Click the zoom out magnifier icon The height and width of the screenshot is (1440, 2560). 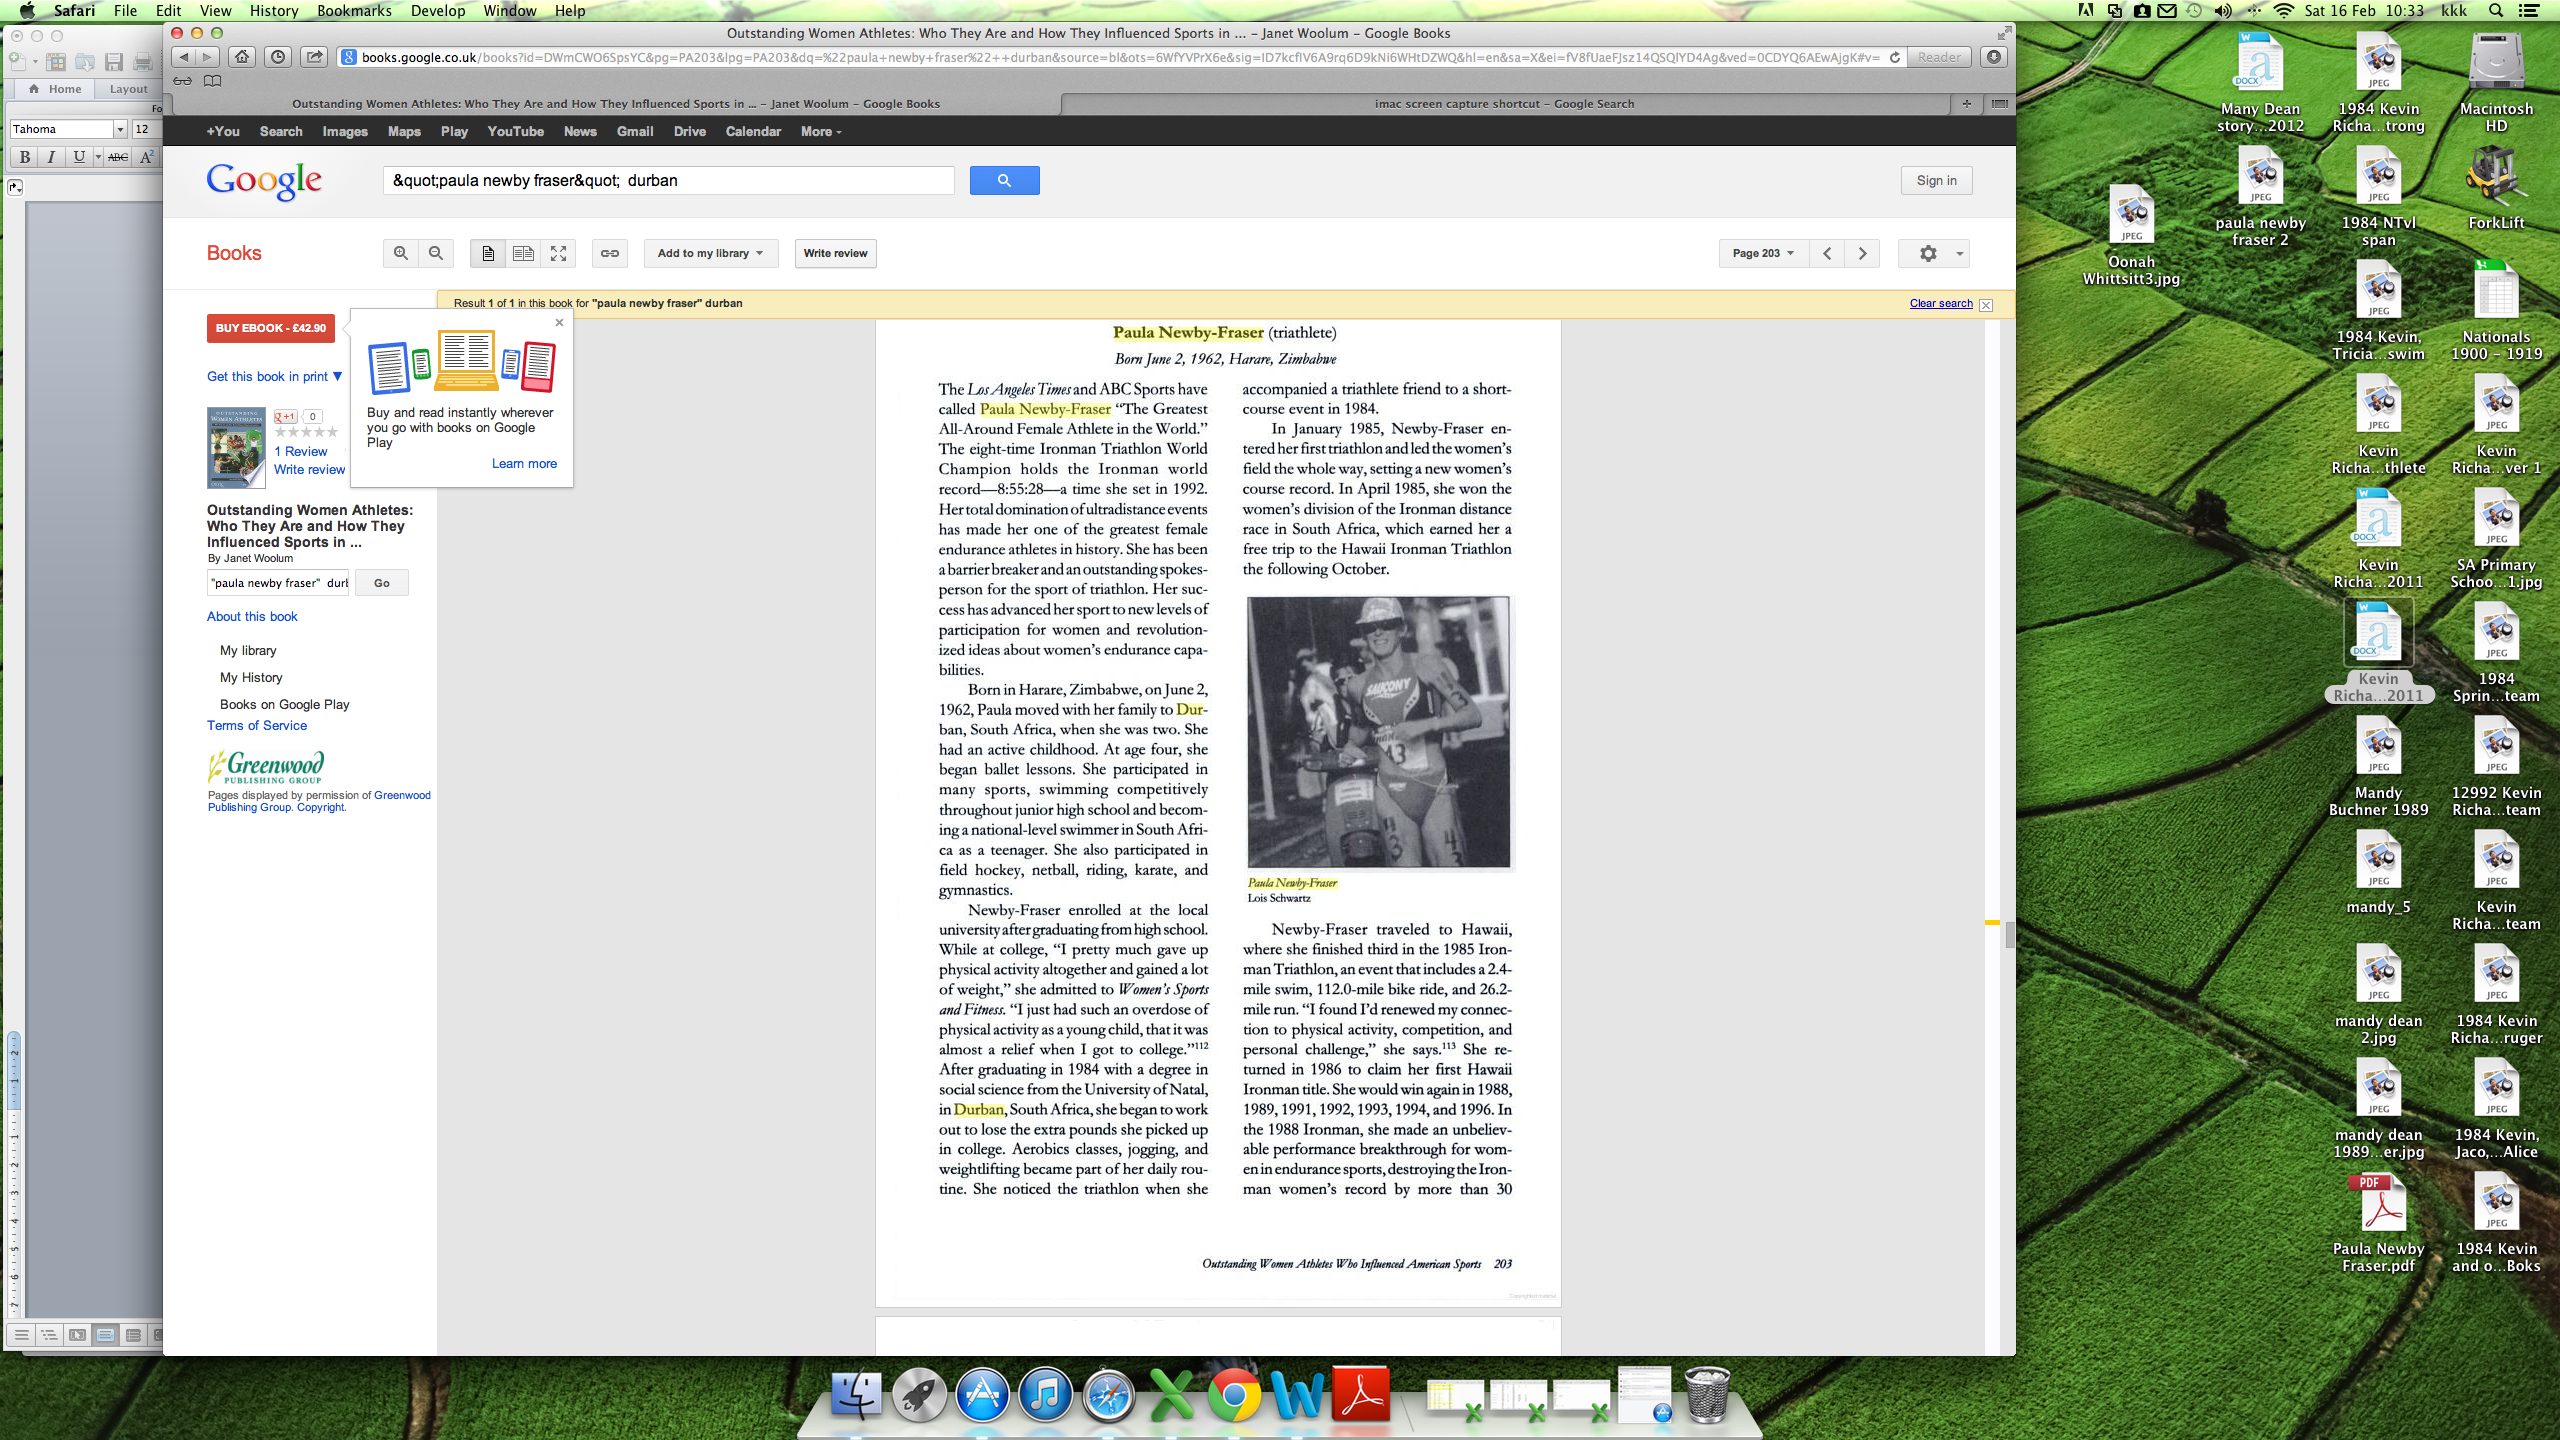coord(436,253)
